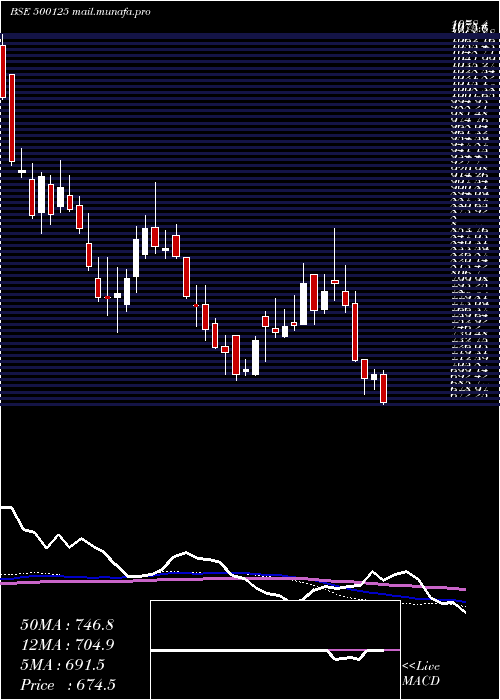Select the '50MA : 746.8' reading
Screen dimensions: 500x700
click(x=67, y=625)
